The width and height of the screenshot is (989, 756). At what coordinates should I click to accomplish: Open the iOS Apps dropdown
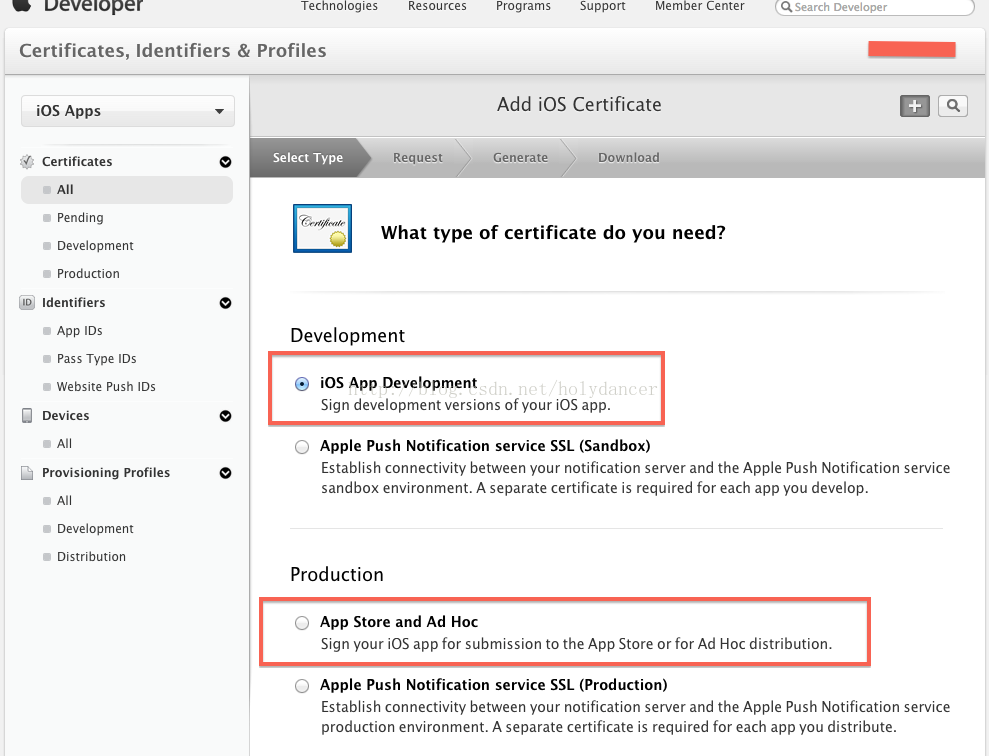coord(128,111)
